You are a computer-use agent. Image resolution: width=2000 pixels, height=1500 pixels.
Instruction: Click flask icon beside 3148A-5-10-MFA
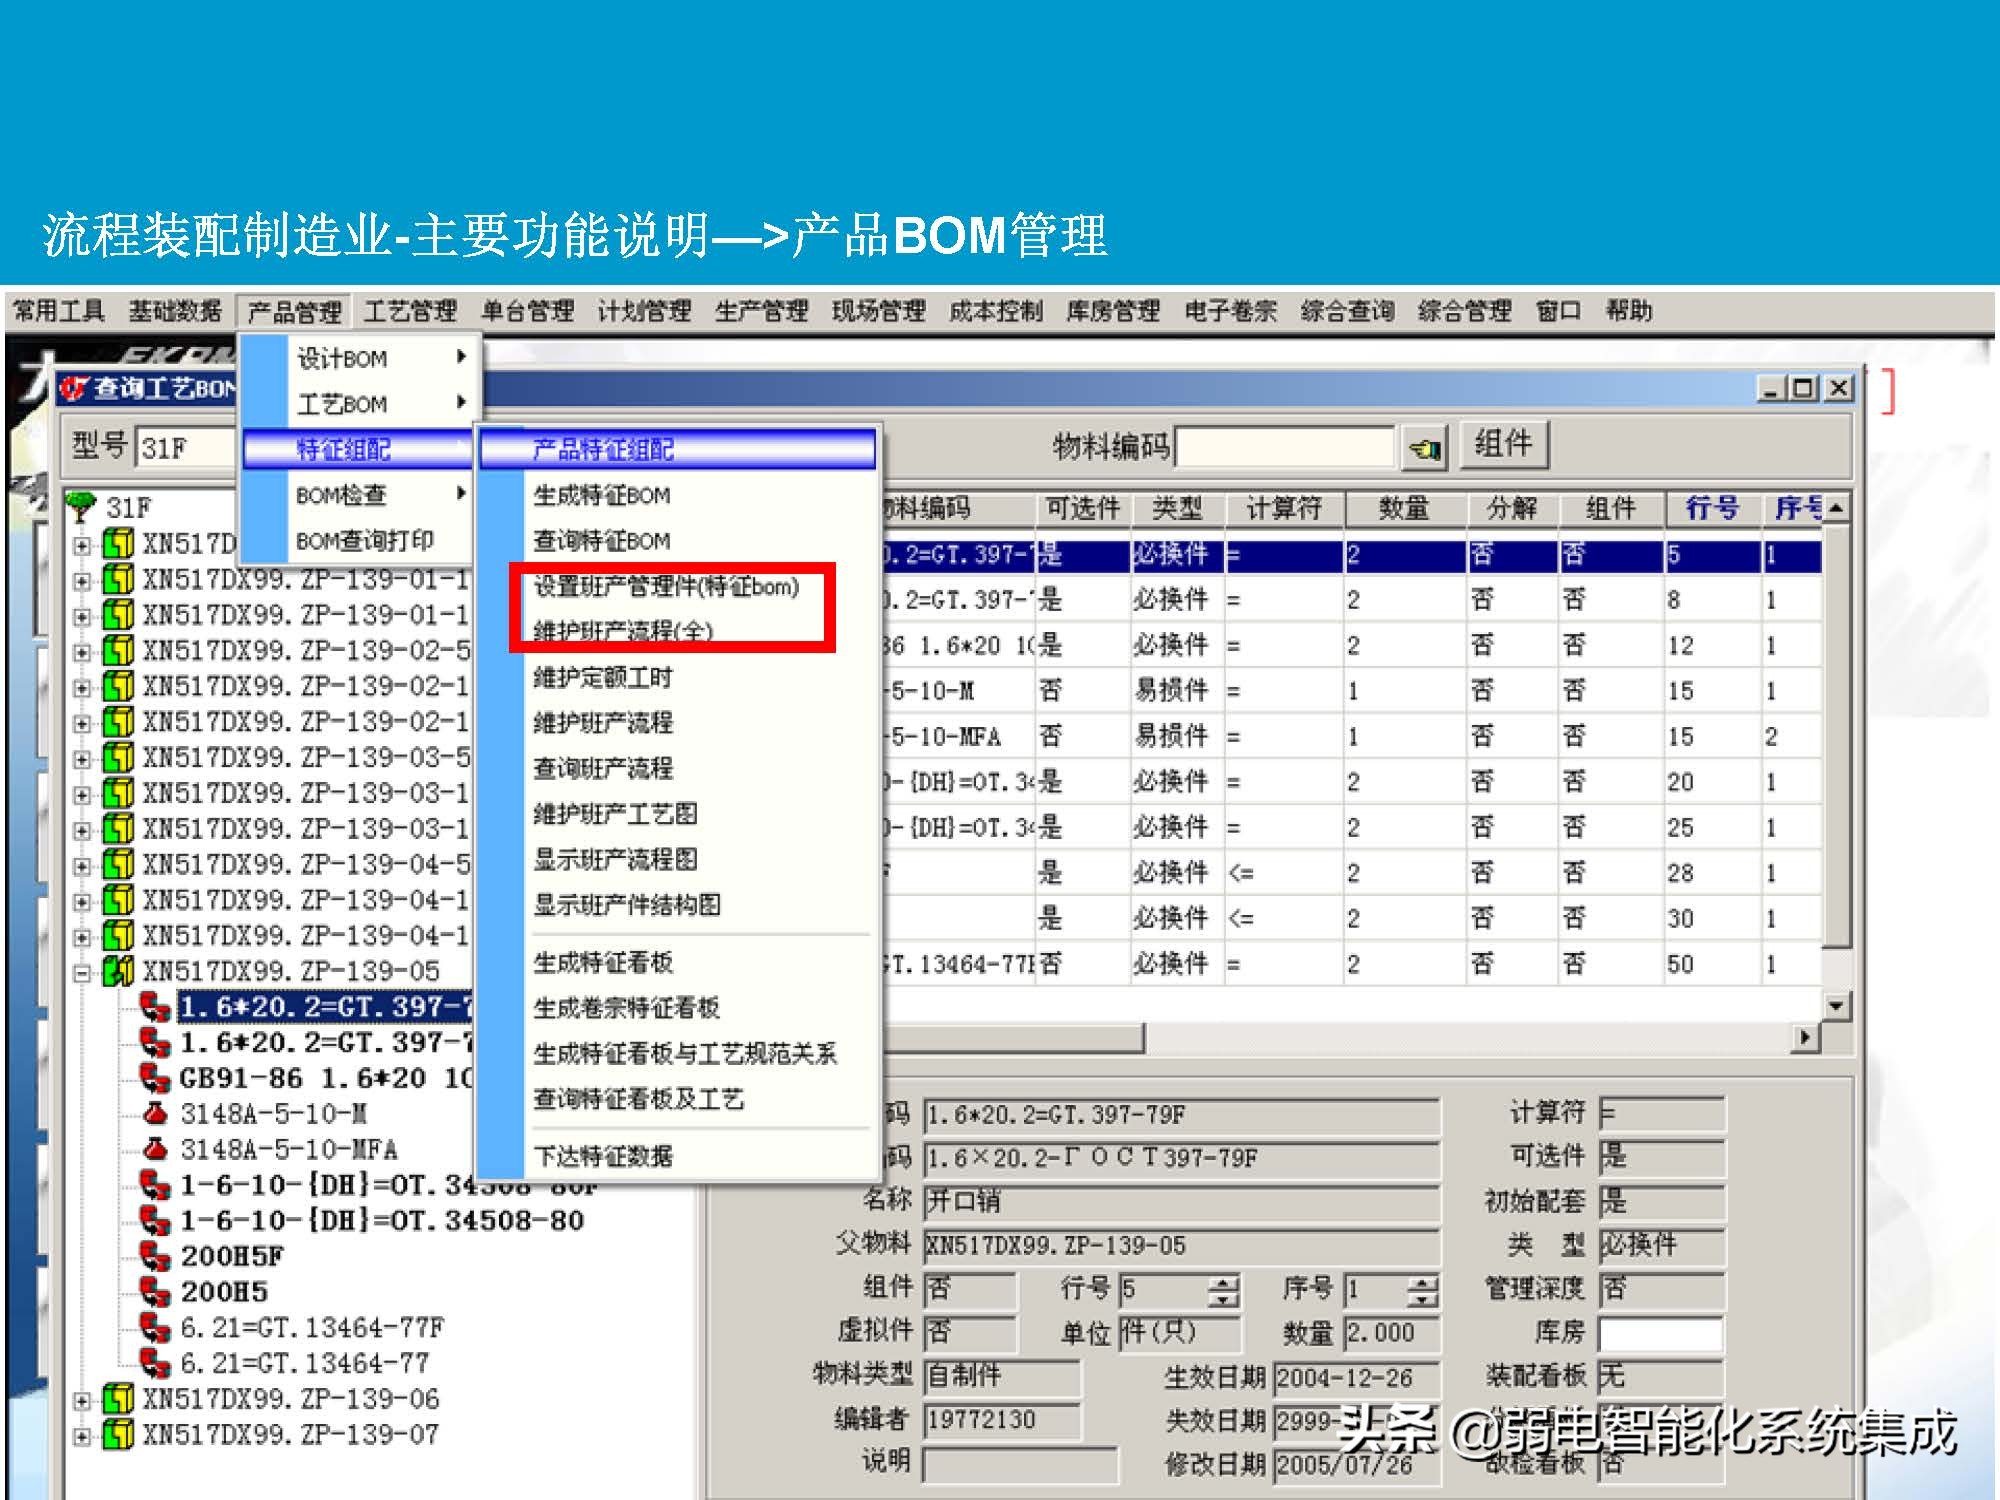pyautogui.click(x=155, y=1148)
